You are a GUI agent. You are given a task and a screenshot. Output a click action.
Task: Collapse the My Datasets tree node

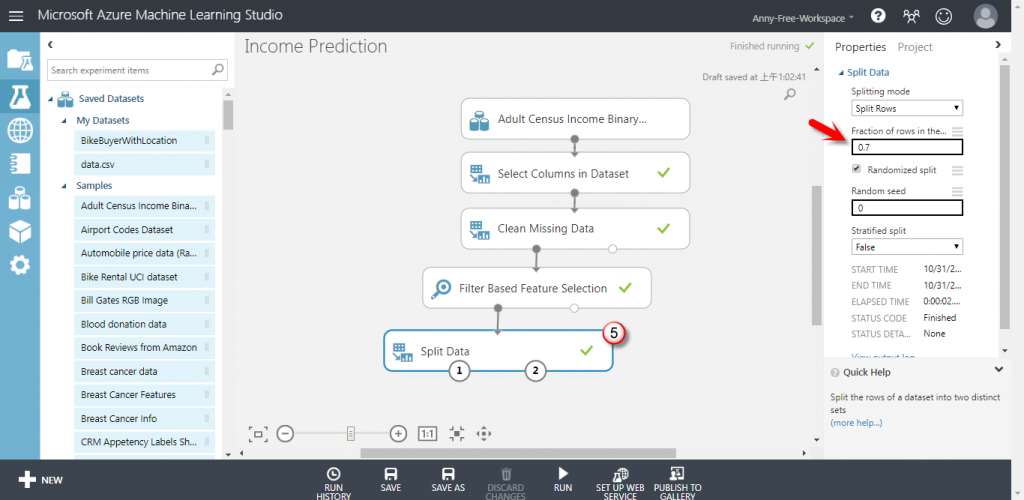pos(64,121)
